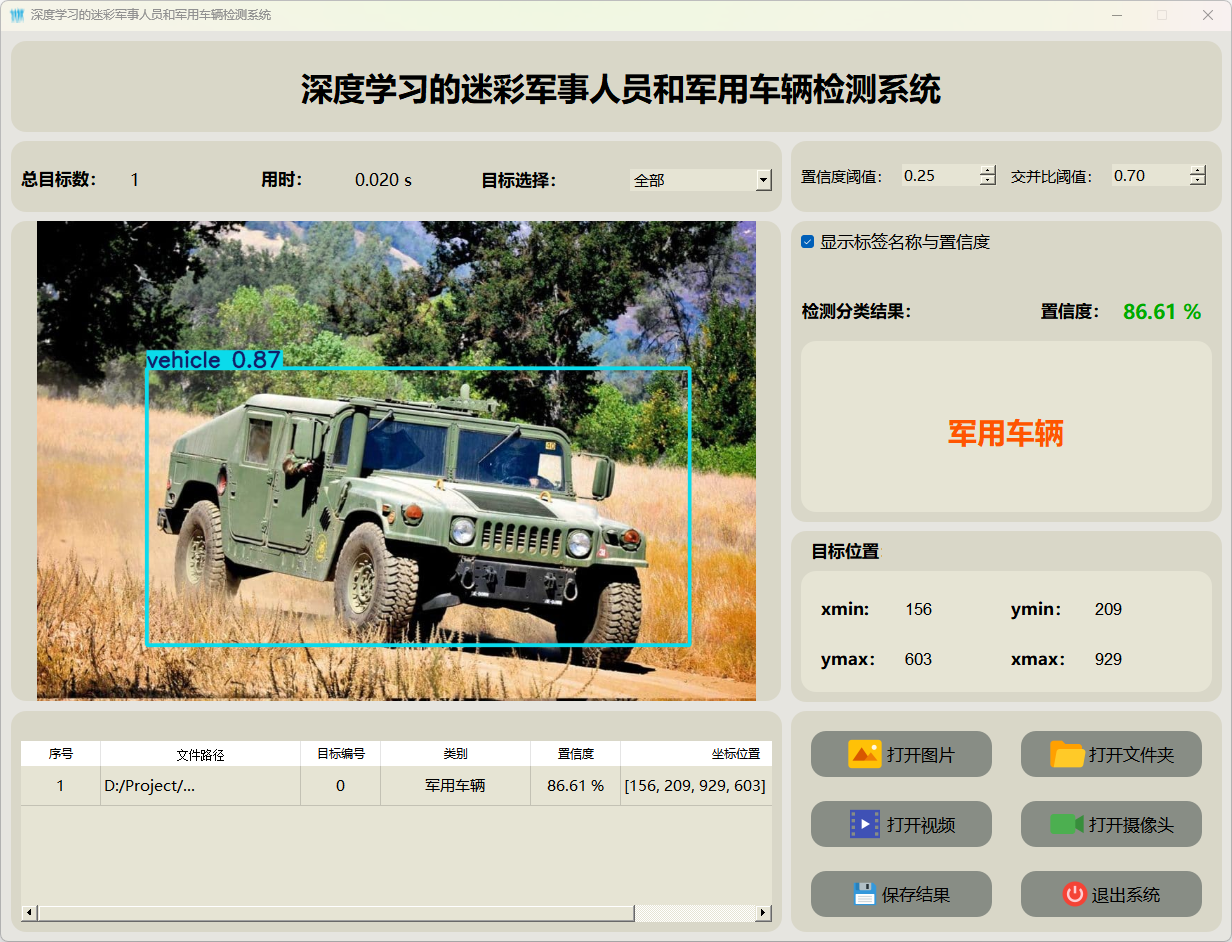Click the green camera icon for 打开摄像头
This screenshot has height=942, width=1232.
(x=1067, y=824)
